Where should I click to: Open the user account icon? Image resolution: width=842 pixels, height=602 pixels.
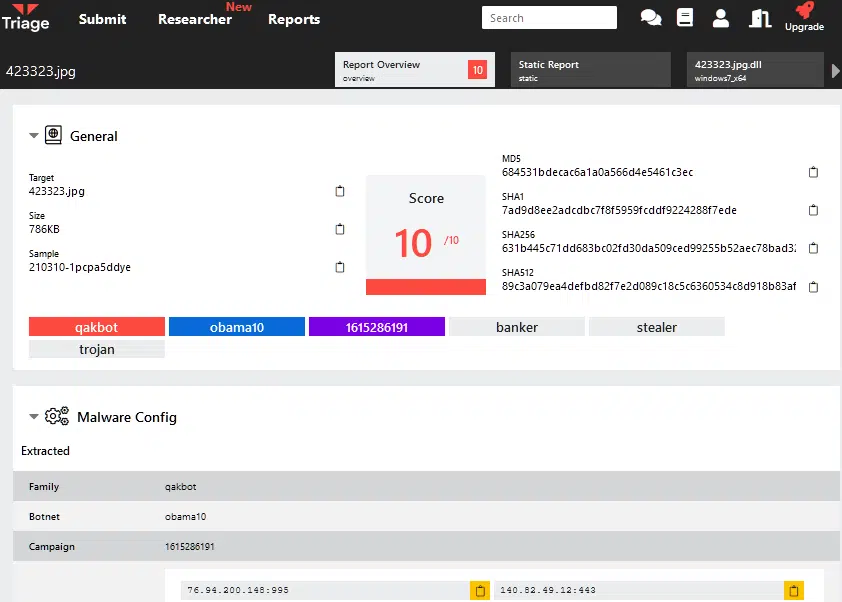click(721, 17)
